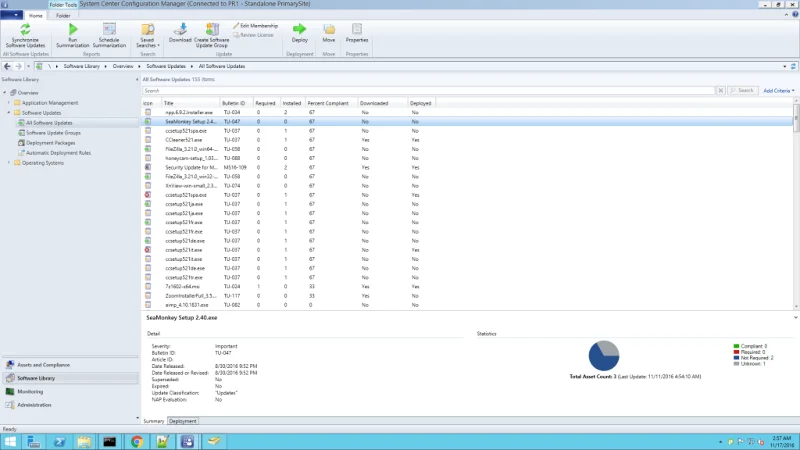This screenshot has height=450, width=800.
Task: Open the command prompt taskbar icon
Action: (110, 441)
